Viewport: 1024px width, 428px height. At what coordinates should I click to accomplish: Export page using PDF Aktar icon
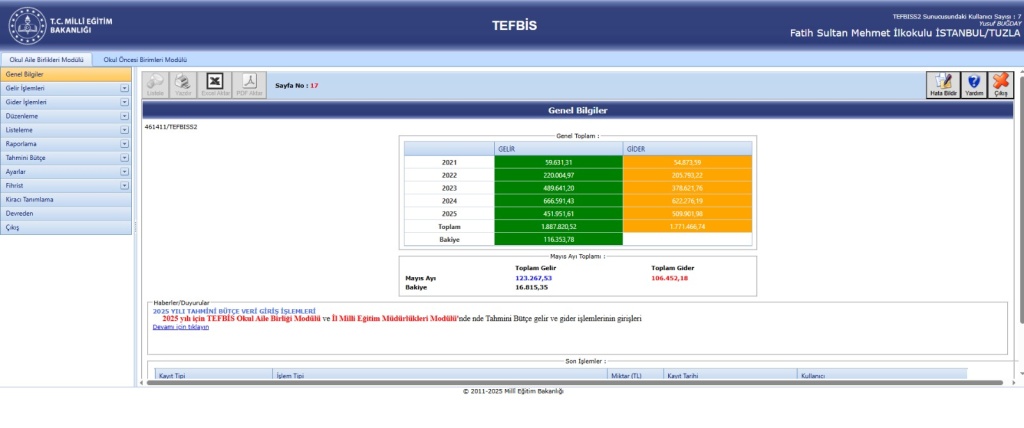(250, 85)
